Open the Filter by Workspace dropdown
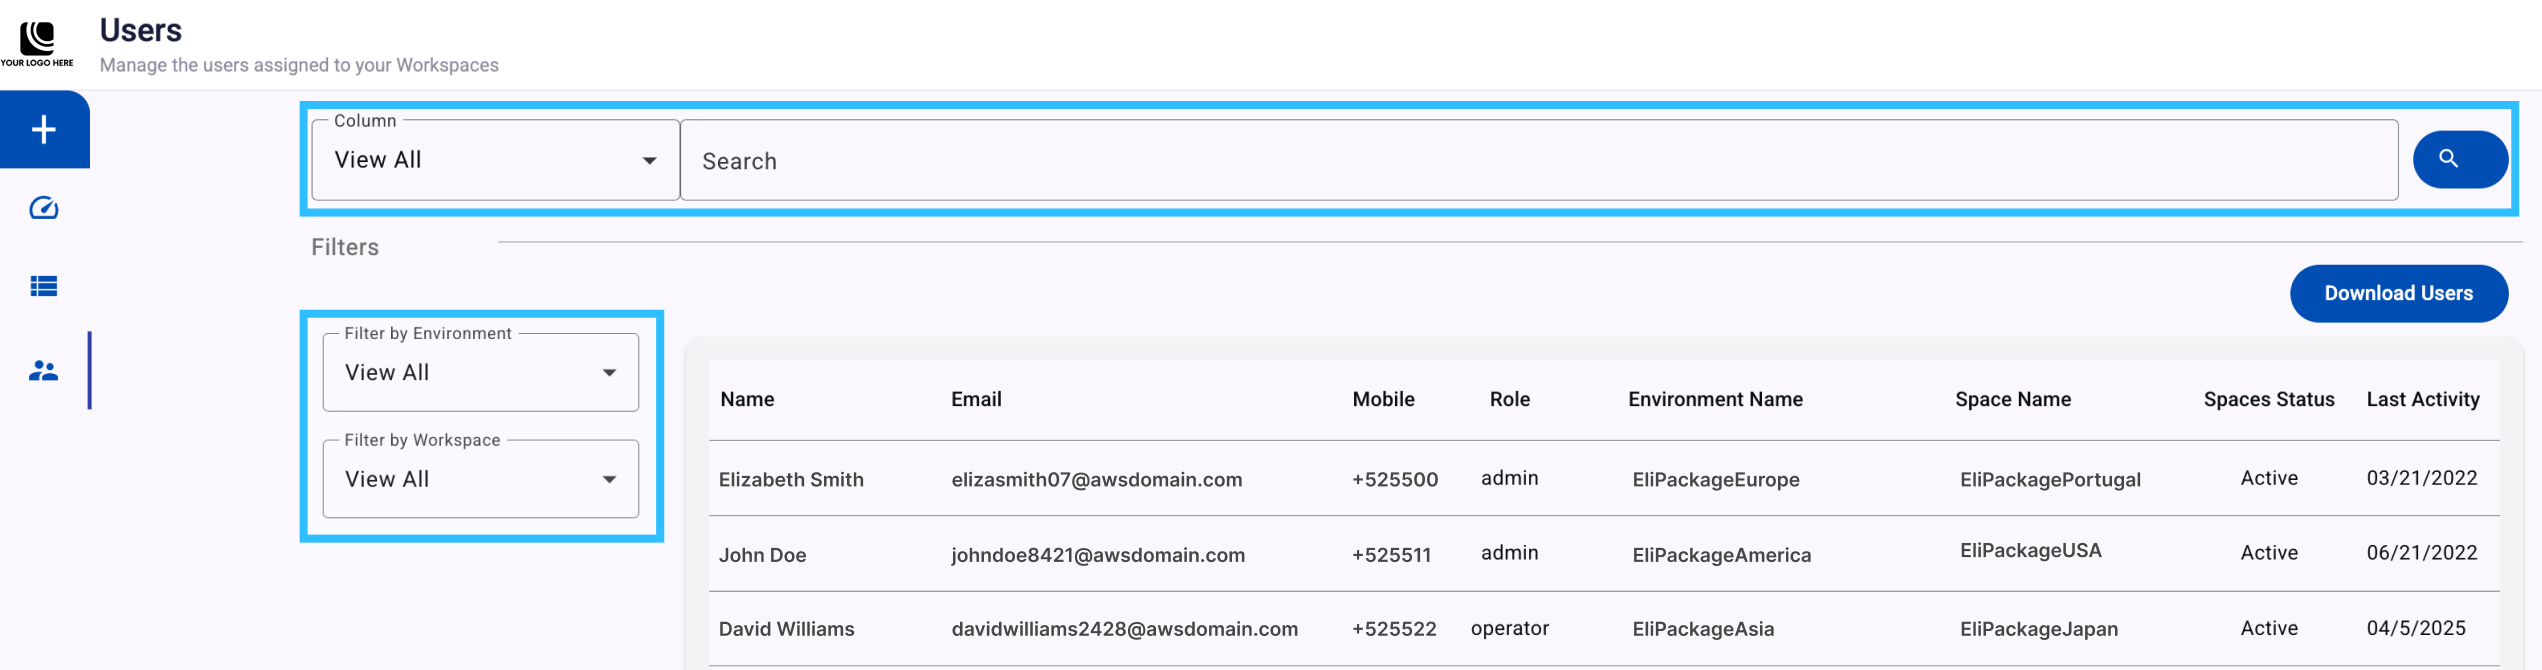This screenshot has height=670, width=2542. (x=480, y=479)
